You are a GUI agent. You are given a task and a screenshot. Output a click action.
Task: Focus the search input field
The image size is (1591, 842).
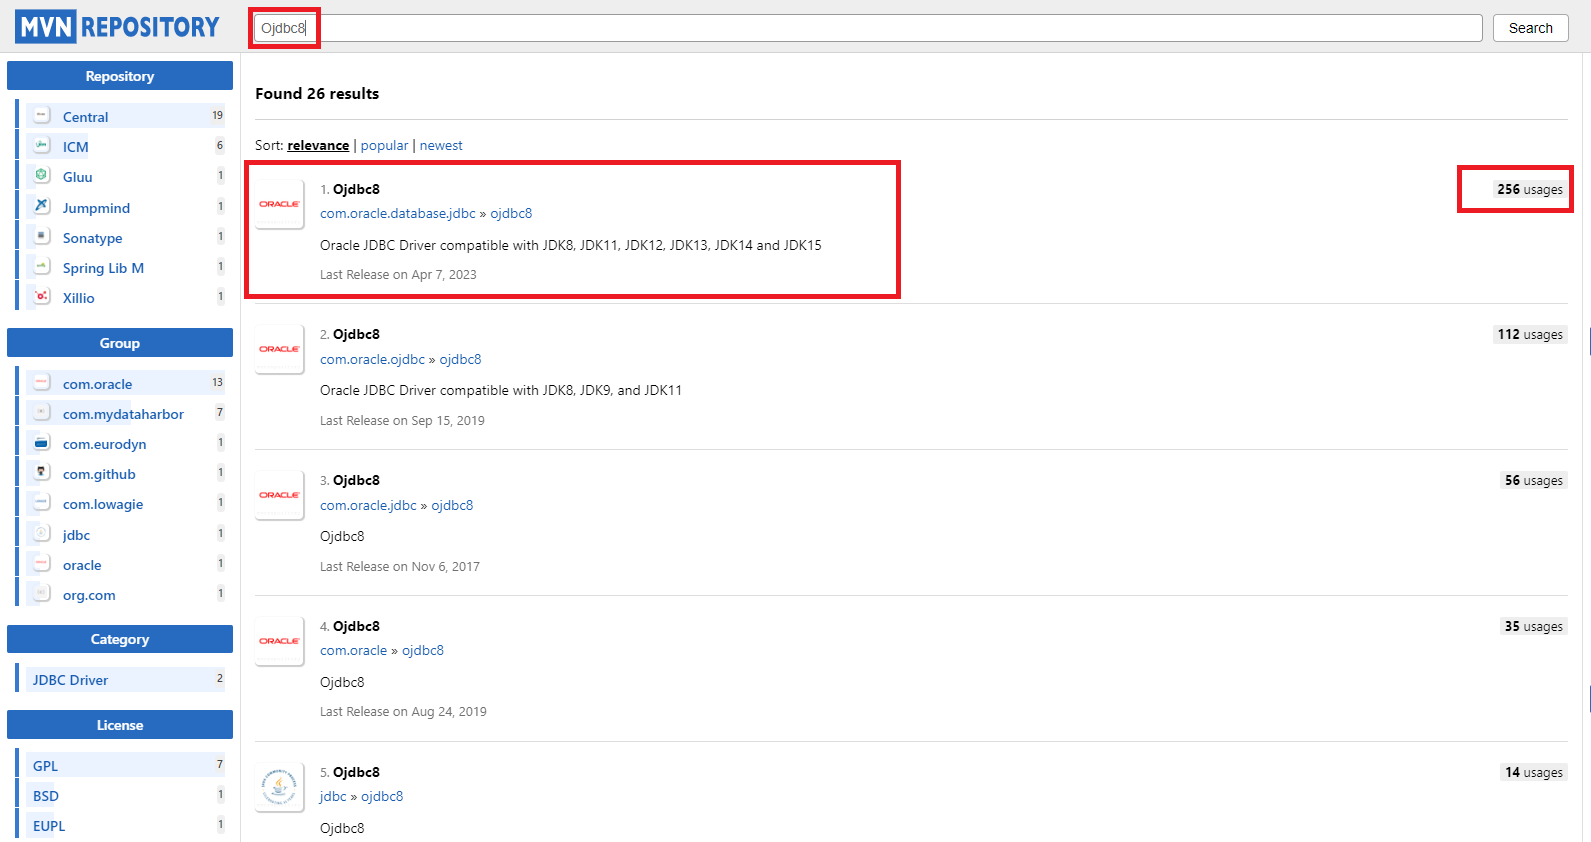tap(868, 28)
